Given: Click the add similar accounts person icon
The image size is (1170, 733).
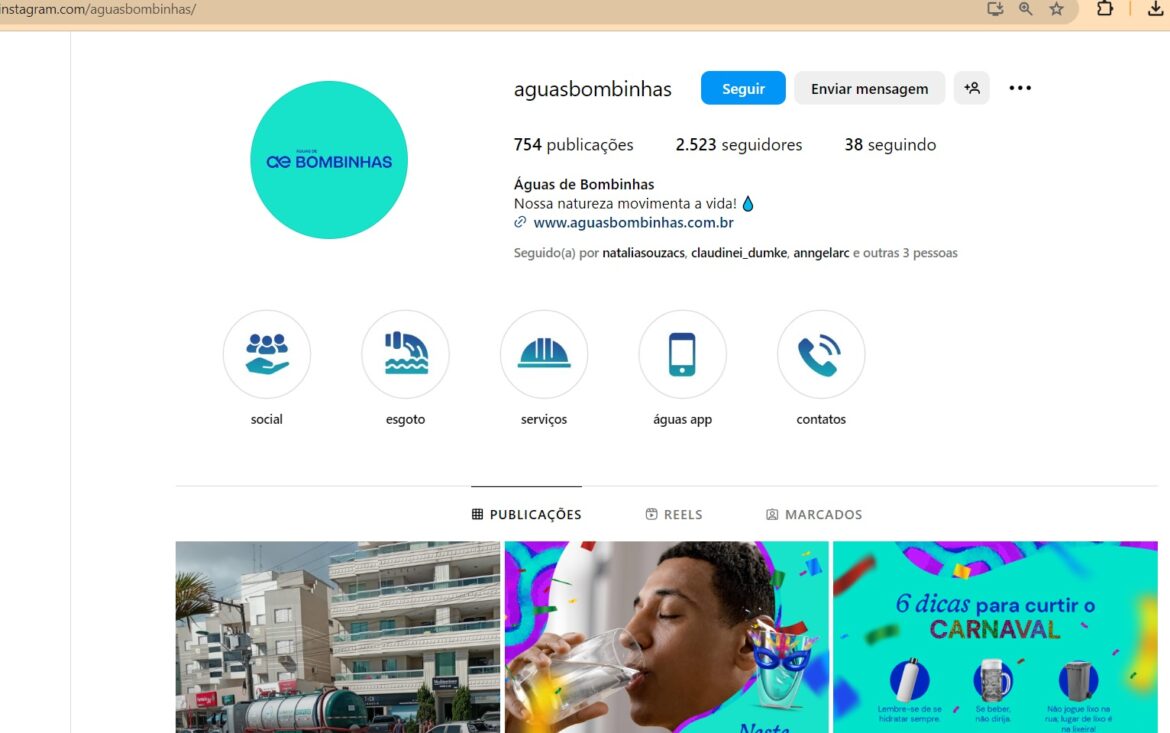Looking at the screenshot, I should tap(972, 88).
